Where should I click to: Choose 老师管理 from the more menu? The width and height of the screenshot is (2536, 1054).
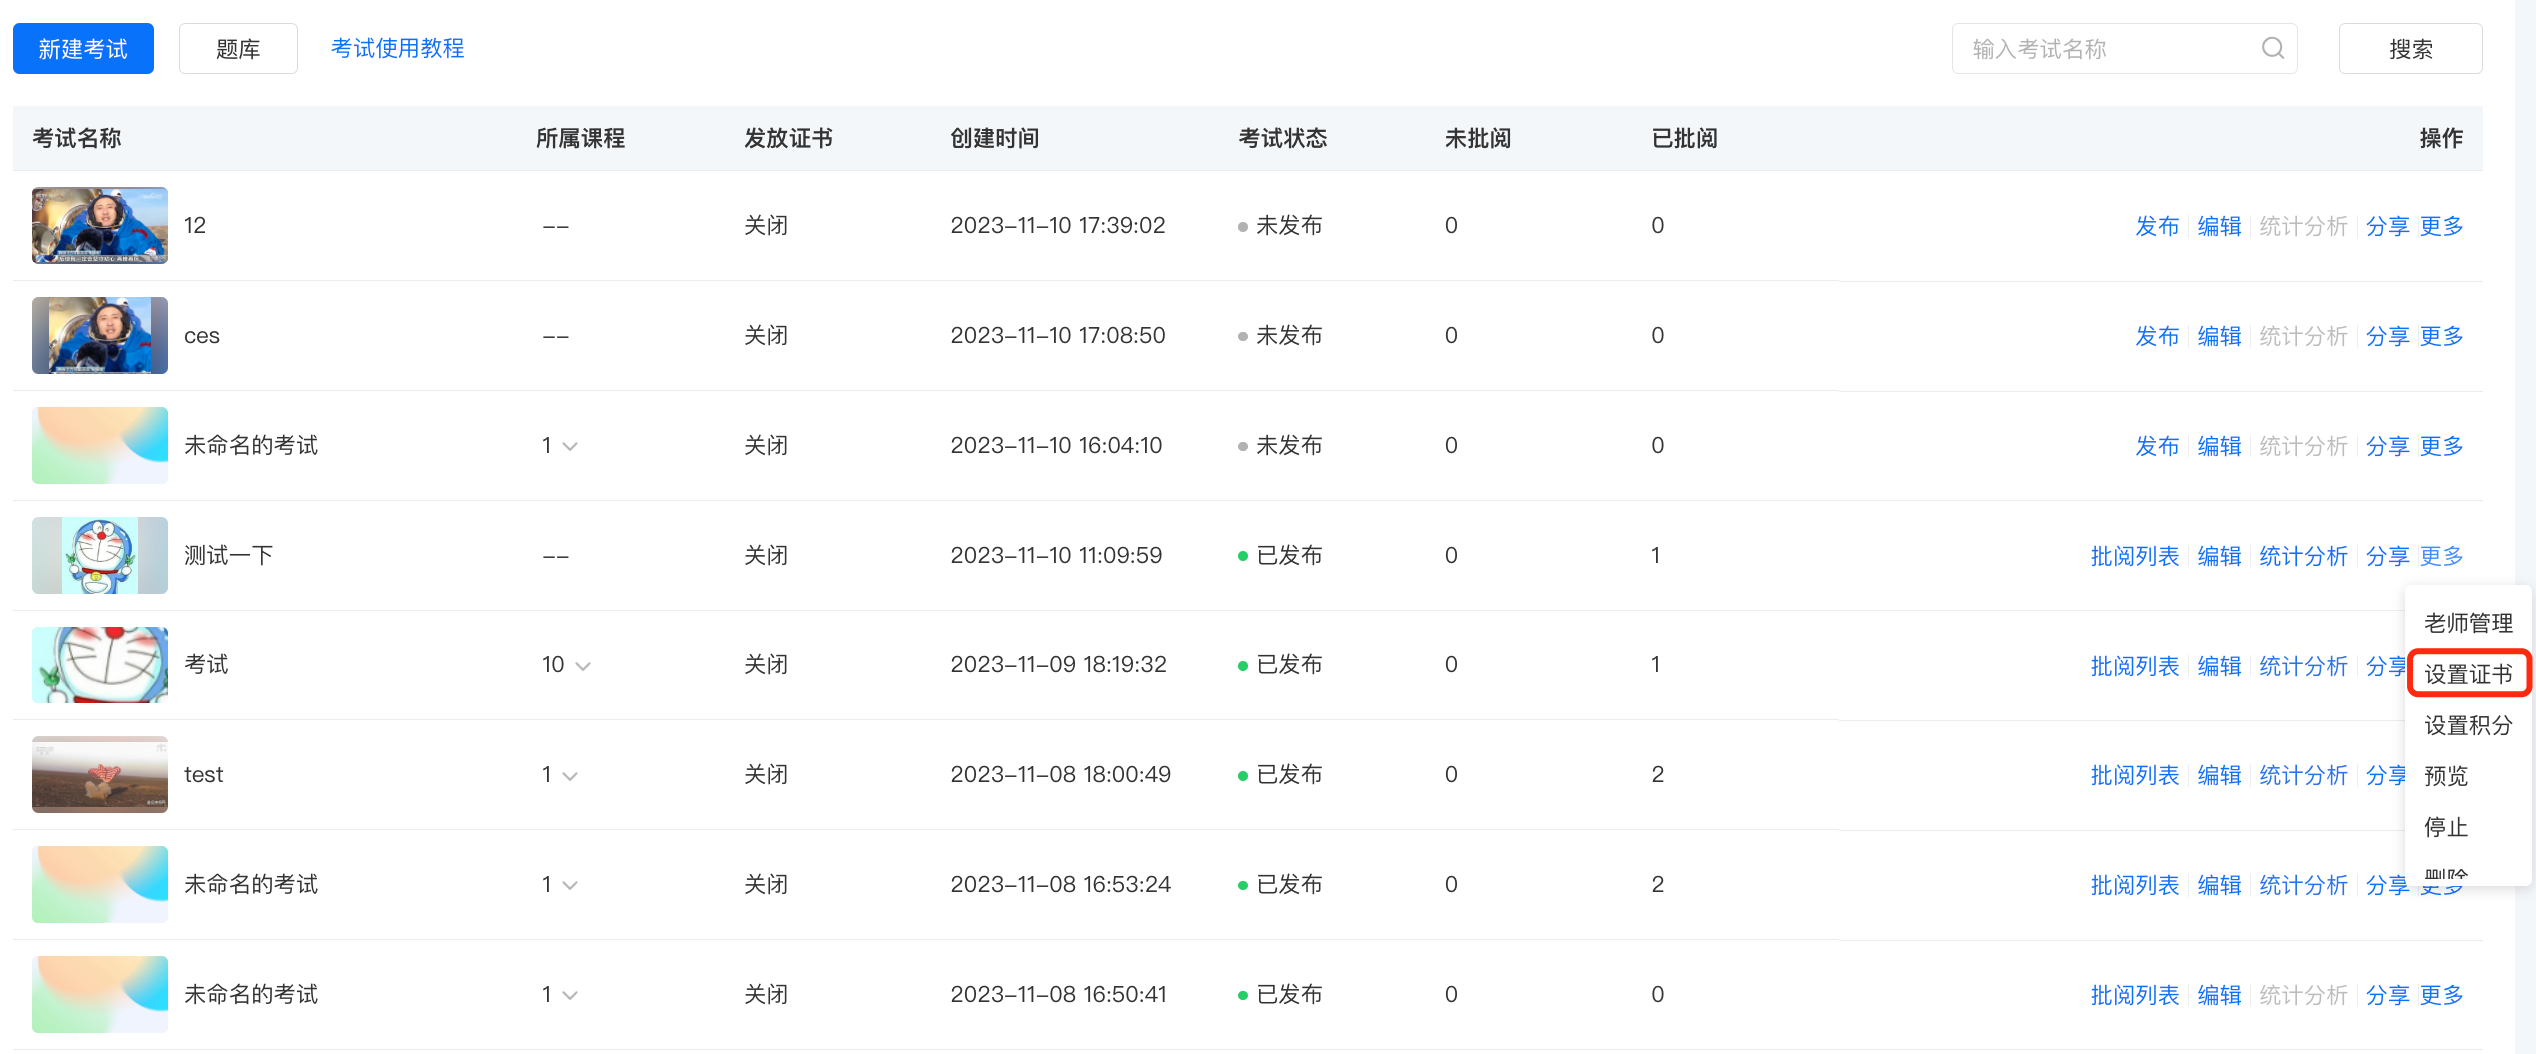click(x=2468, y=623)
